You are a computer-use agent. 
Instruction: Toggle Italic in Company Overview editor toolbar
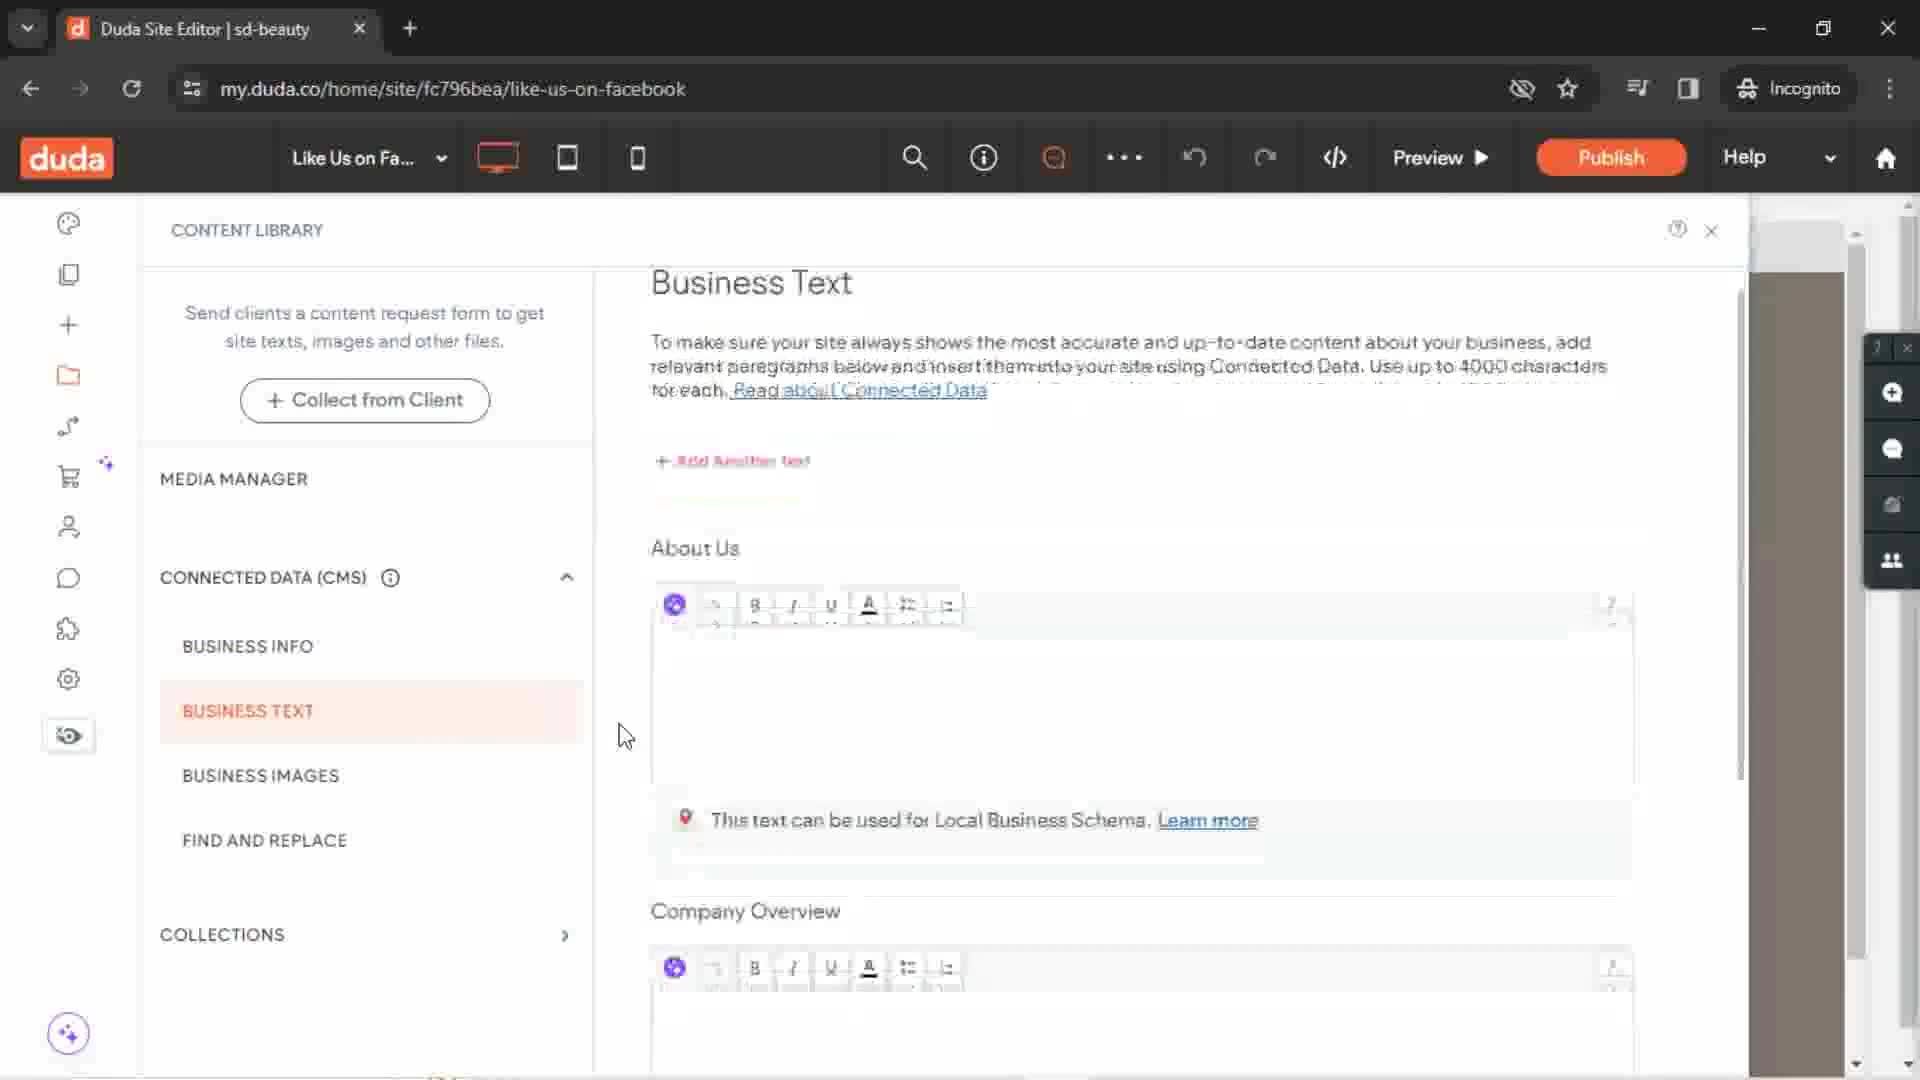coord(793,968)
